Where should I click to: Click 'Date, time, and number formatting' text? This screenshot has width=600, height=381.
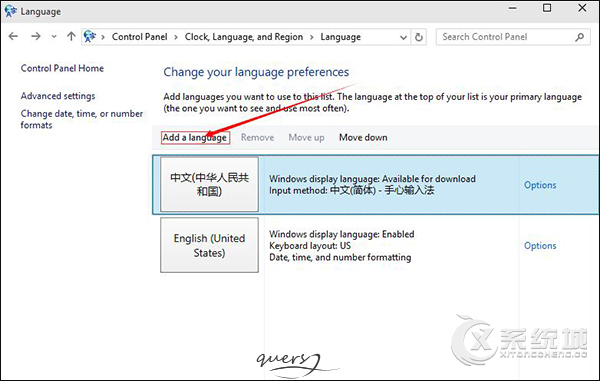340,257
